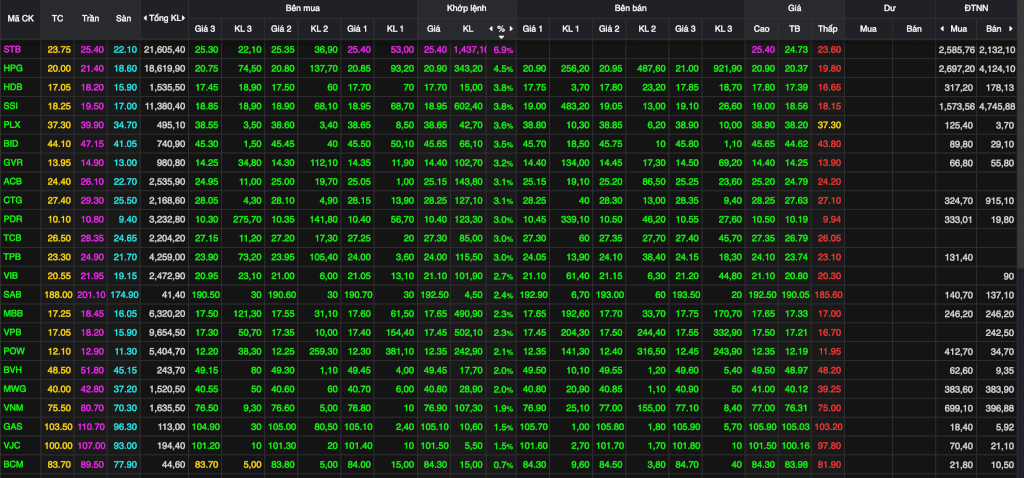Open the MBB ticker symbol

coord(12,313)
